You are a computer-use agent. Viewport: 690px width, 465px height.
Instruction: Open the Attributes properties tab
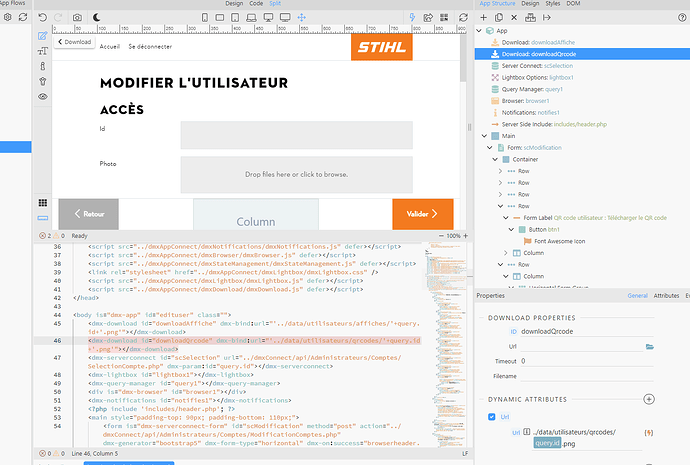tap(666, 296)
